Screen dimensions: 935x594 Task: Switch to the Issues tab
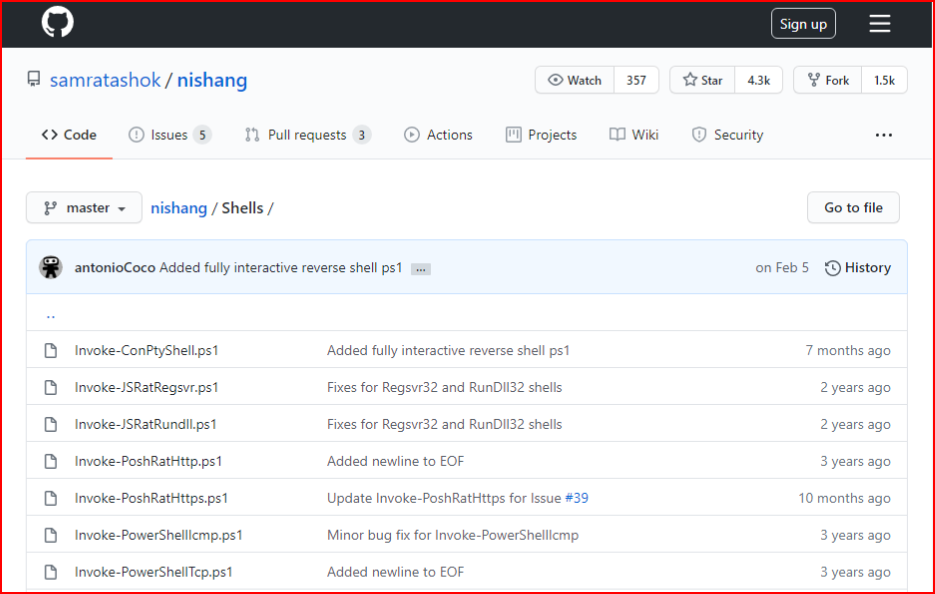pos(169,135)
